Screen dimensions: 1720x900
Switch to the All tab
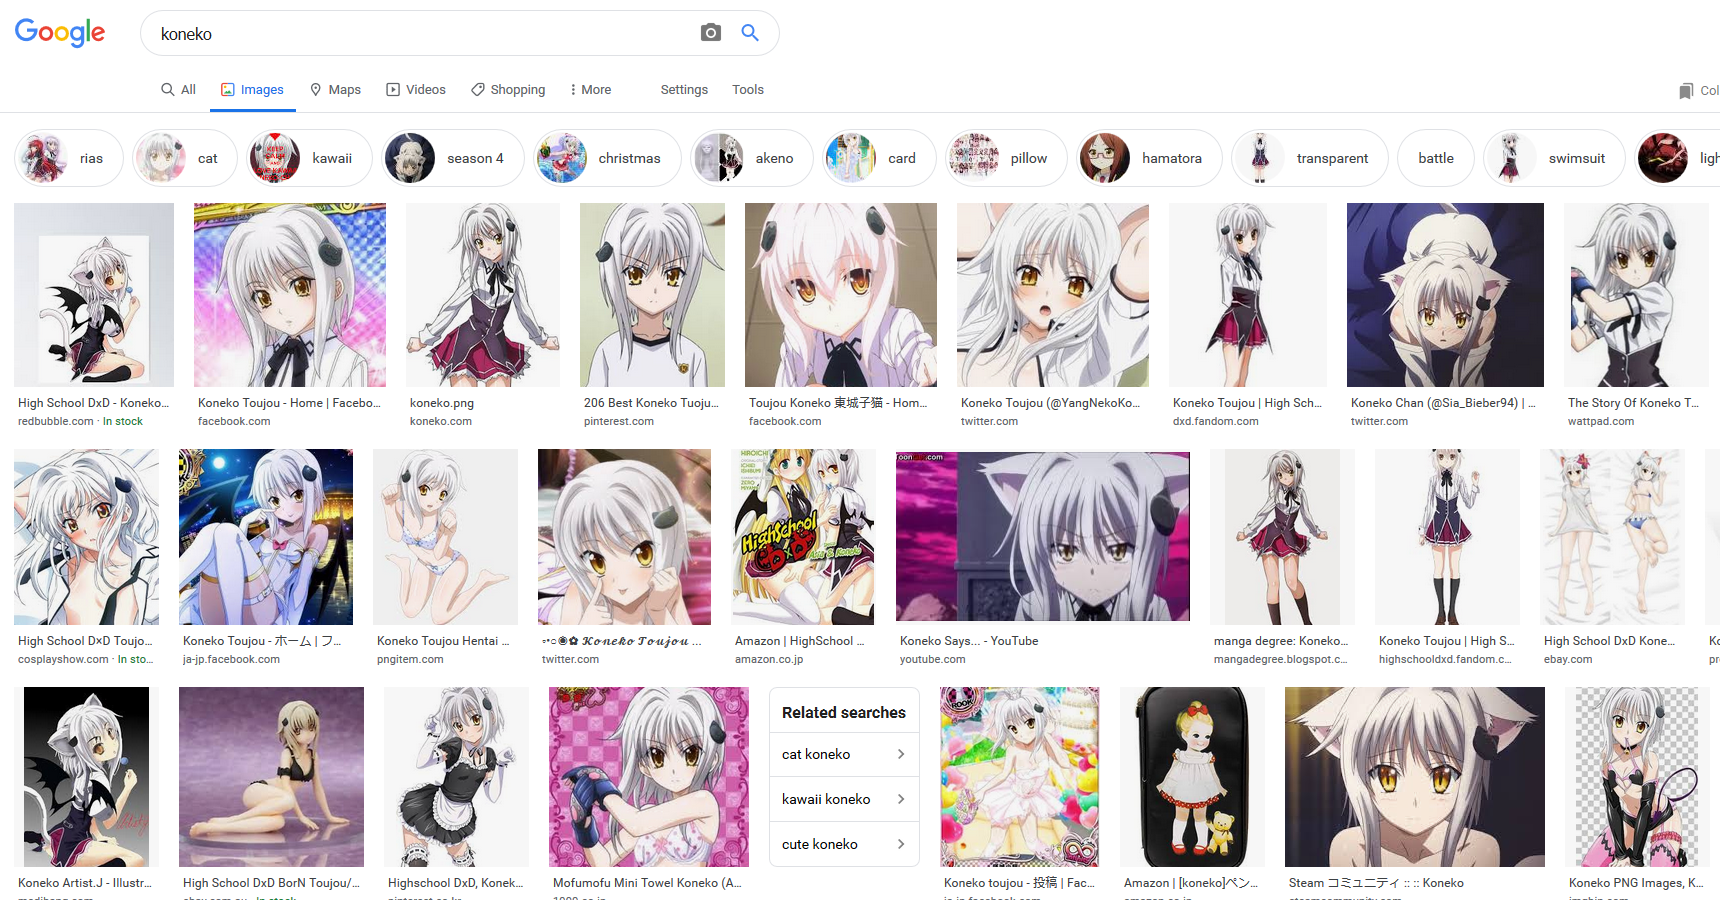pyautogui.click(x=178, y=90)
